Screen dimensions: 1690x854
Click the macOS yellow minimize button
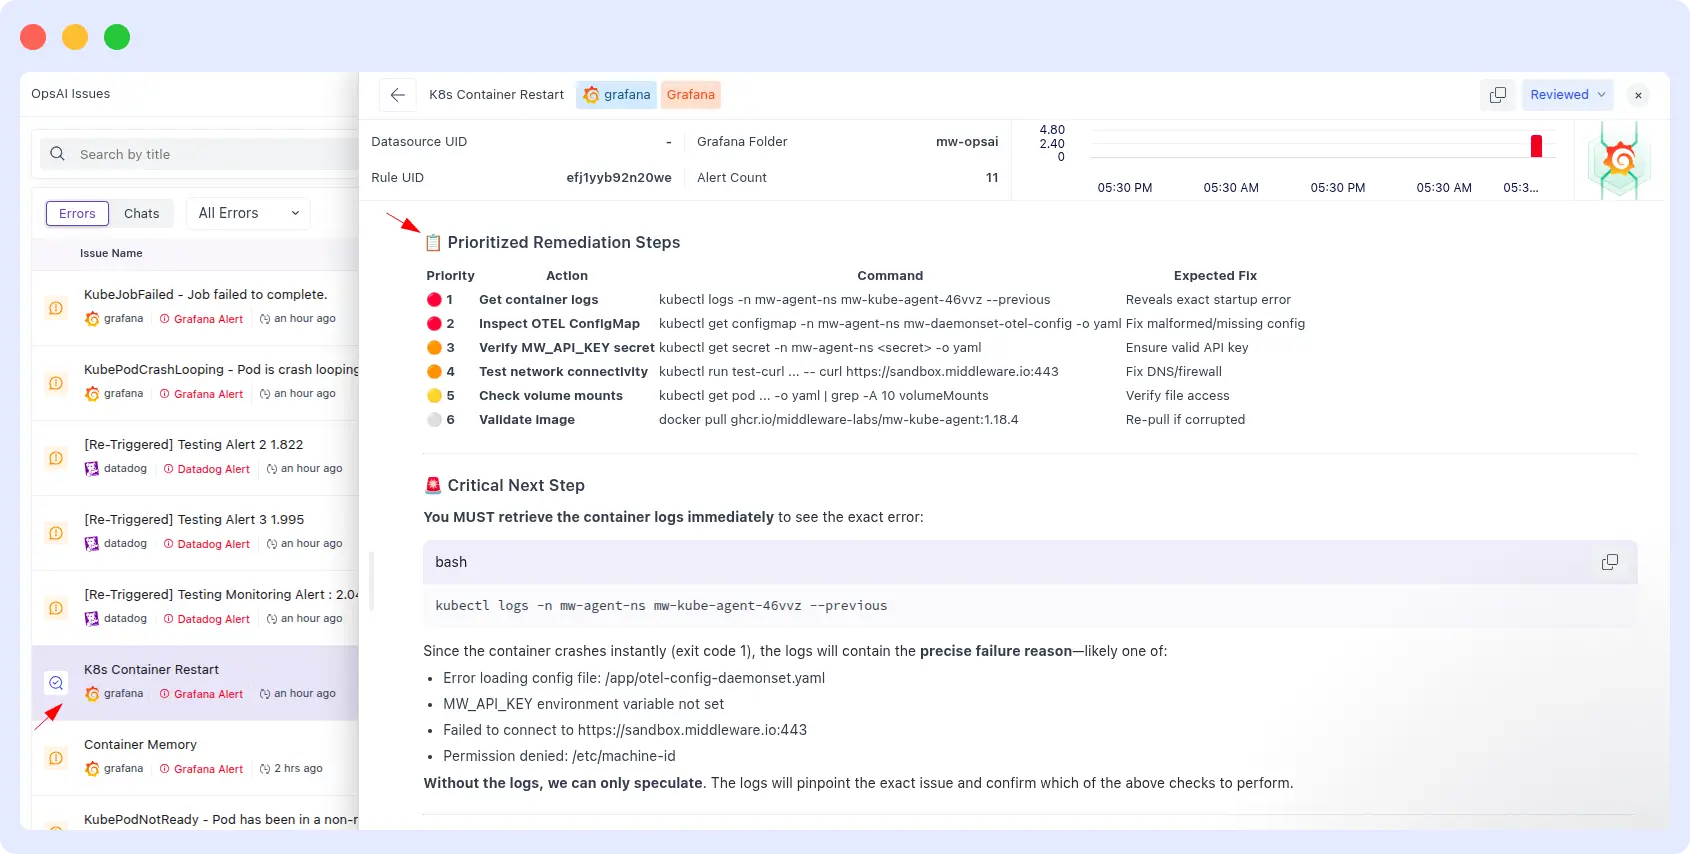(75, 37)
